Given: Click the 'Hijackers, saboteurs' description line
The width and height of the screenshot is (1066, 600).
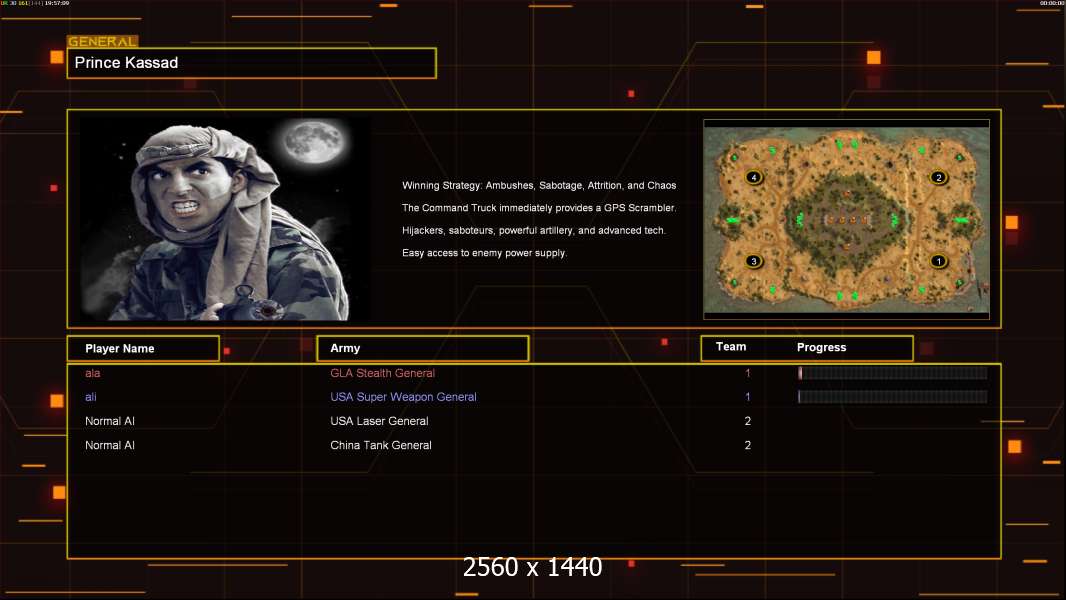Looking at the screenshot, I should coord(534,230).
